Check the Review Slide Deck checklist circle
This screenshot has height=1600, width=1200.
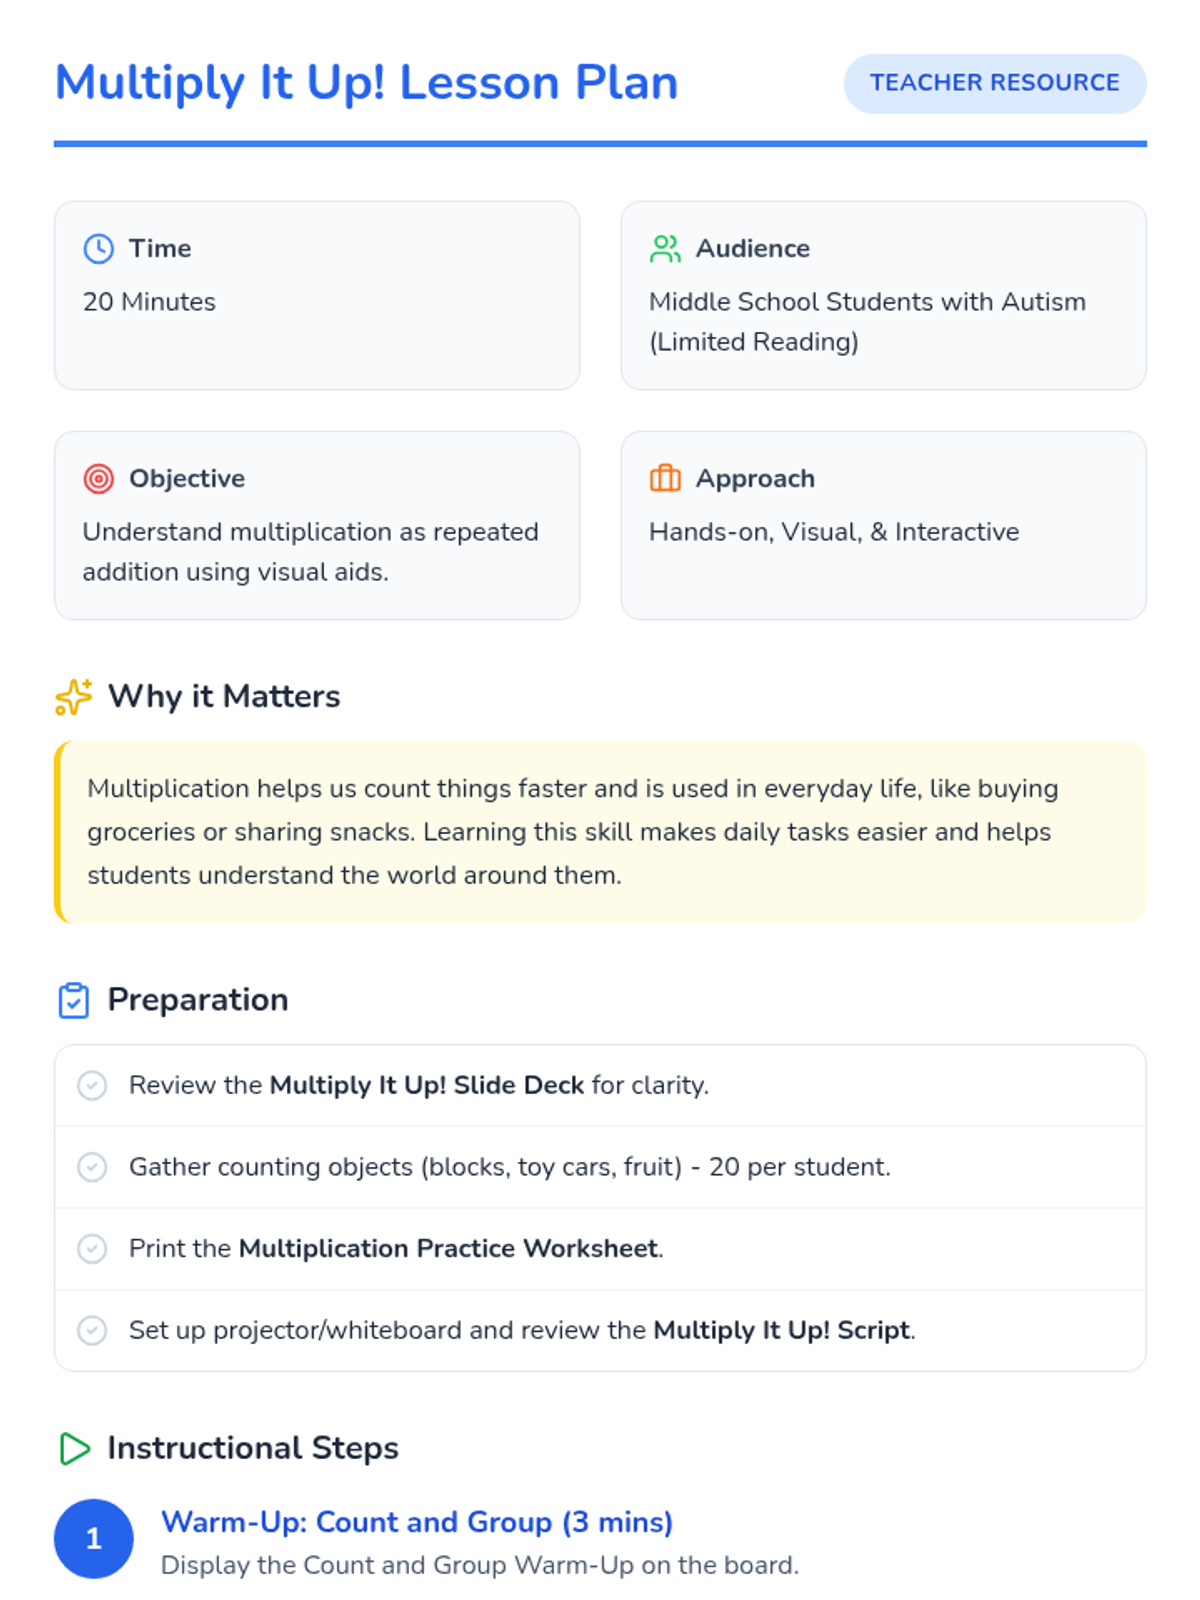(x=92, y=1085)
